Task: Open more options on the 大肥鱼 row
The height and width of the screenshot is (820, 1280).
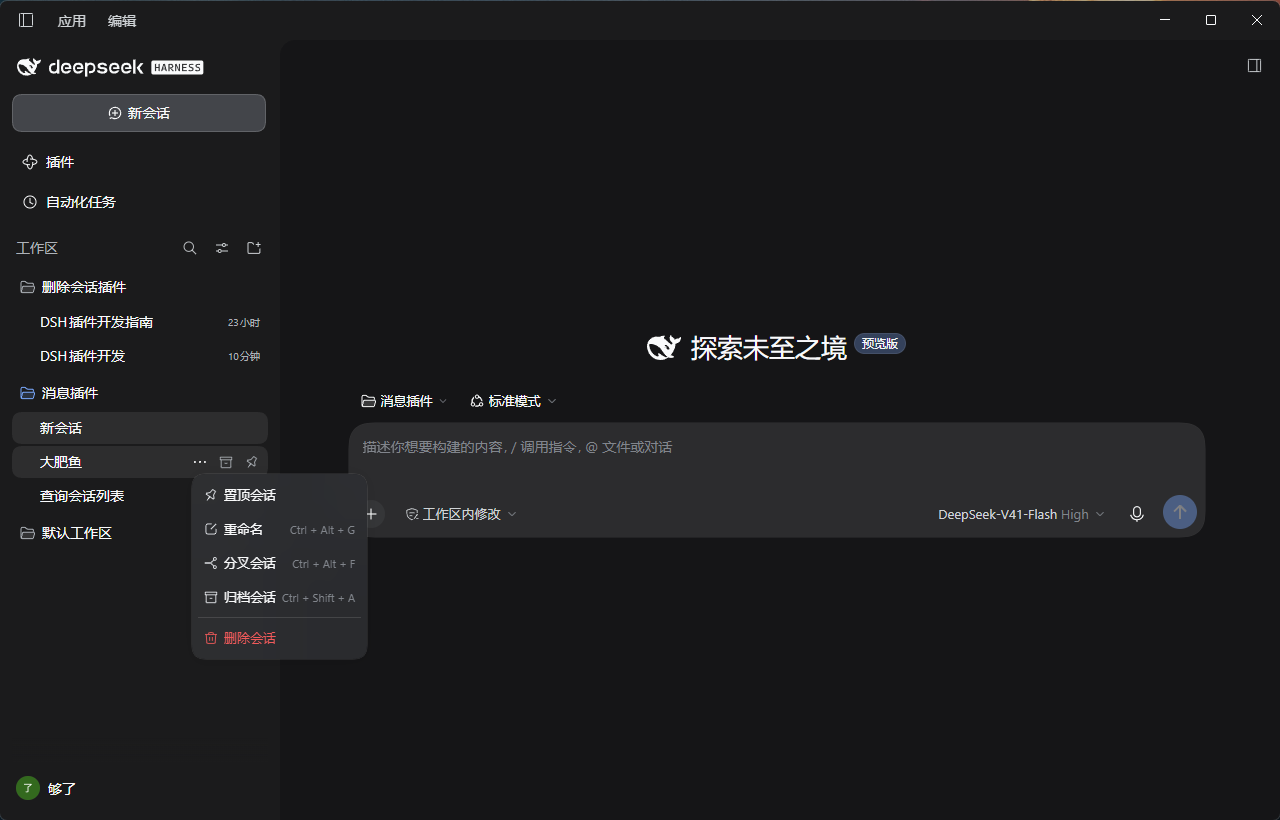Action: pyautogui.click(x=200, y=462)
